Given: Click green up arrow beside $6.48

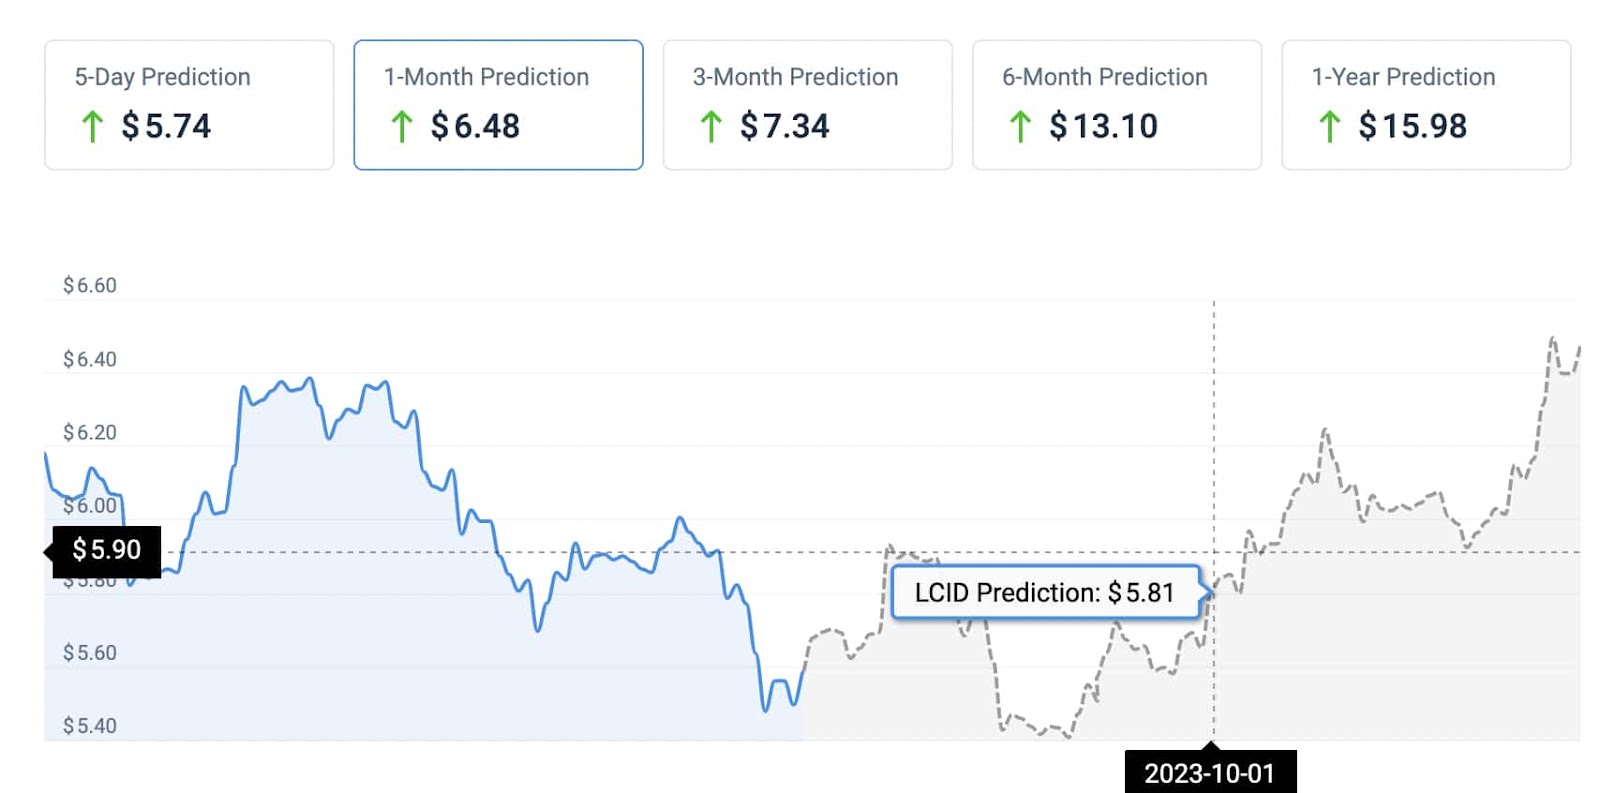Looking at the screenshot, I should pos(401,127).
